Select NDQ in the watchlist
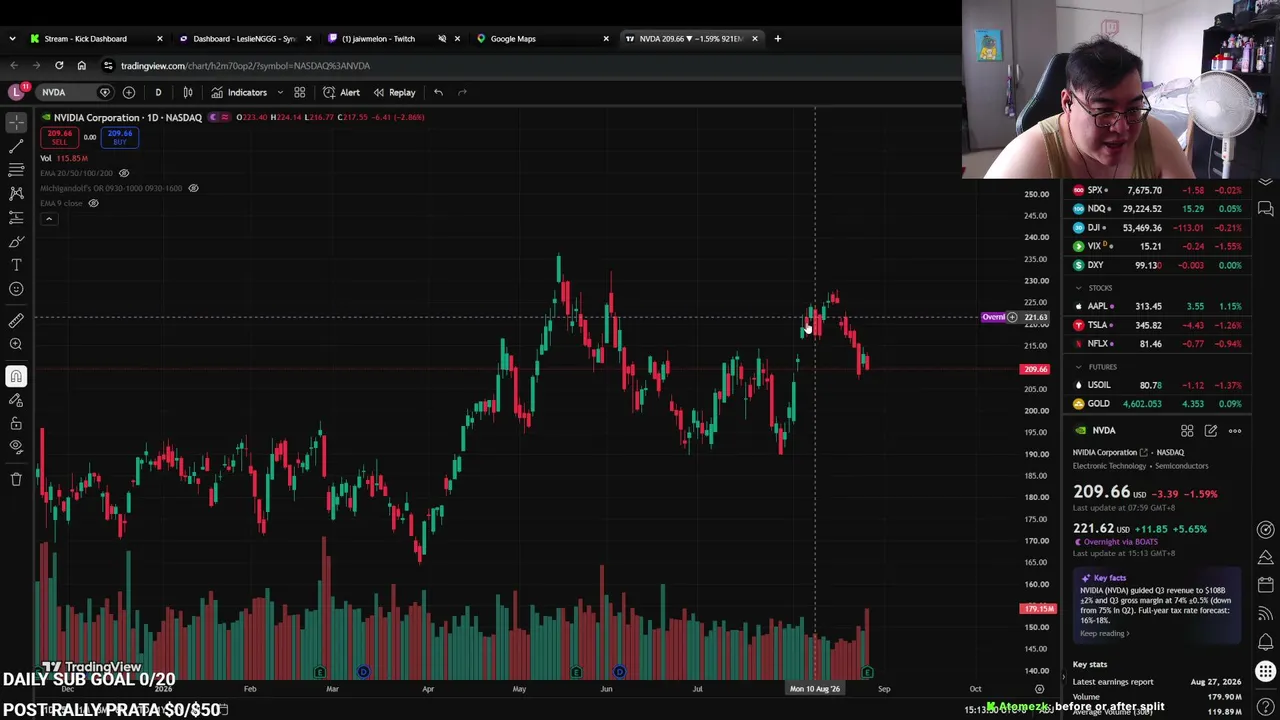1280x720 pixels. click(x=1156, y=209)
